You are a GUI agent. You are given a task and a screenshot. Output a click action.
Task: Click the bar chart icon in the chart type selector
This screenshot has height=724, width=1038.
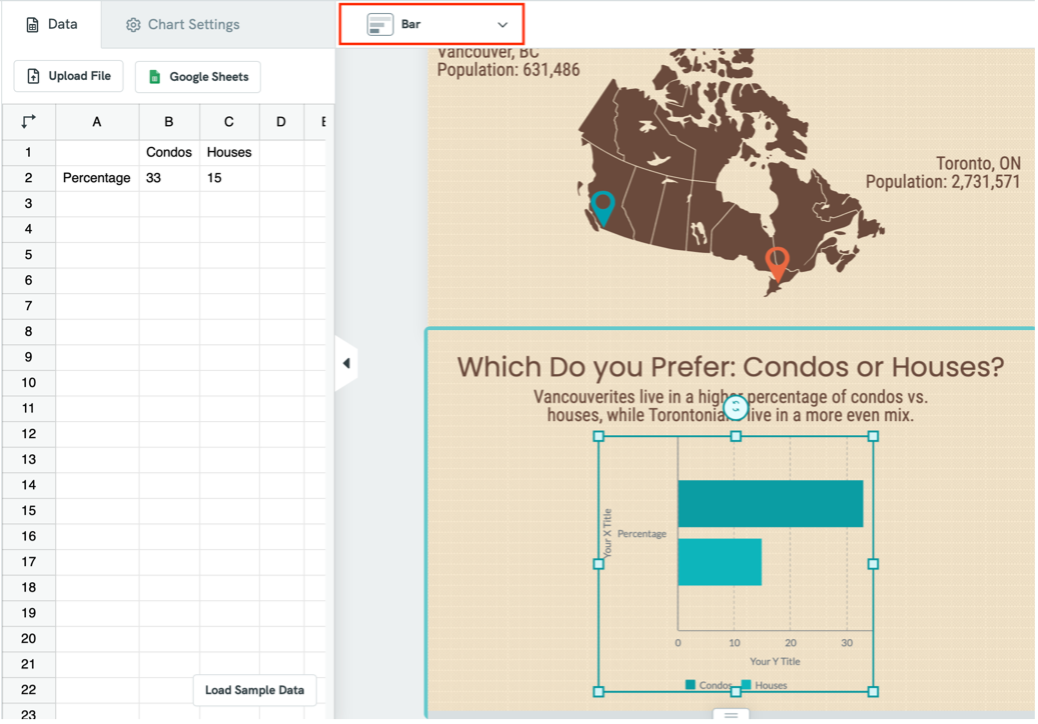point(379,23)
